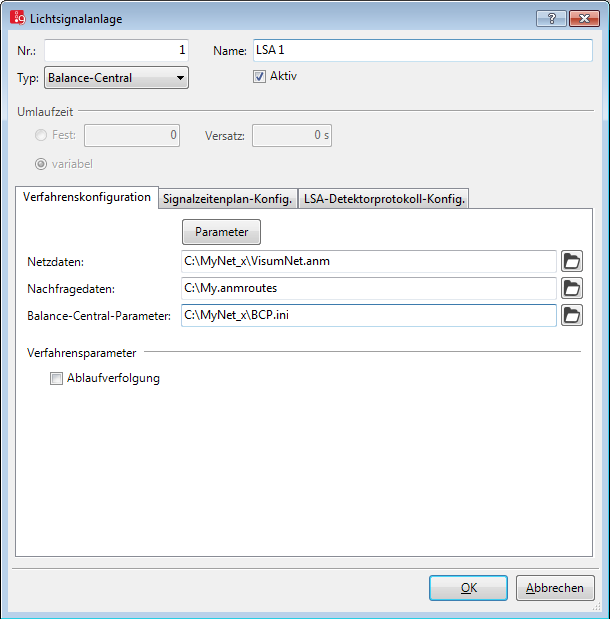
Task: Click the Netzdaten path text field
Action: [367, 262]
